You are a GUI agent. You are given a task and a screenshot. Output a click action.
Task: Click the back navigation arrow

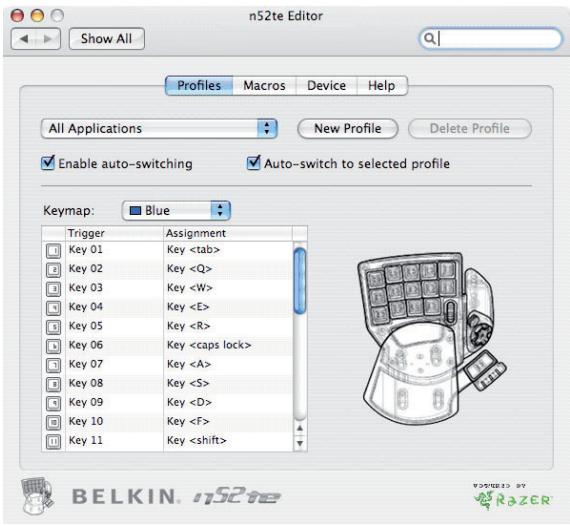click(x=24, y=39)
